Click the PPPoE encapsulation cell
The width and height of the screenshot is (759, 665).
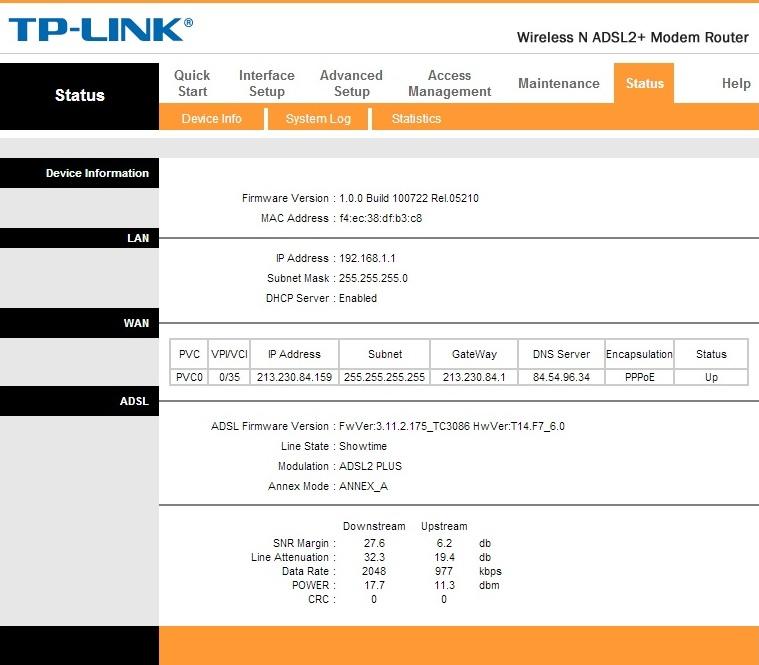coord(639,377)
